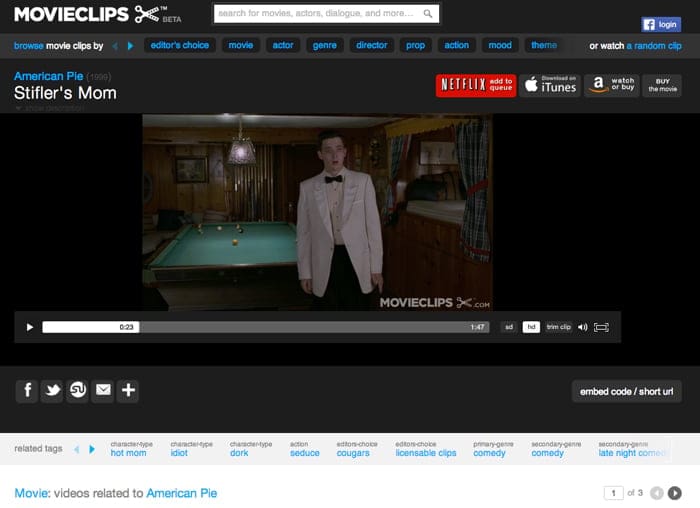The width and height of the screenshot is (700, 508).
Task: Share clip on Facebook icon
Action: [x=27, y=391]
